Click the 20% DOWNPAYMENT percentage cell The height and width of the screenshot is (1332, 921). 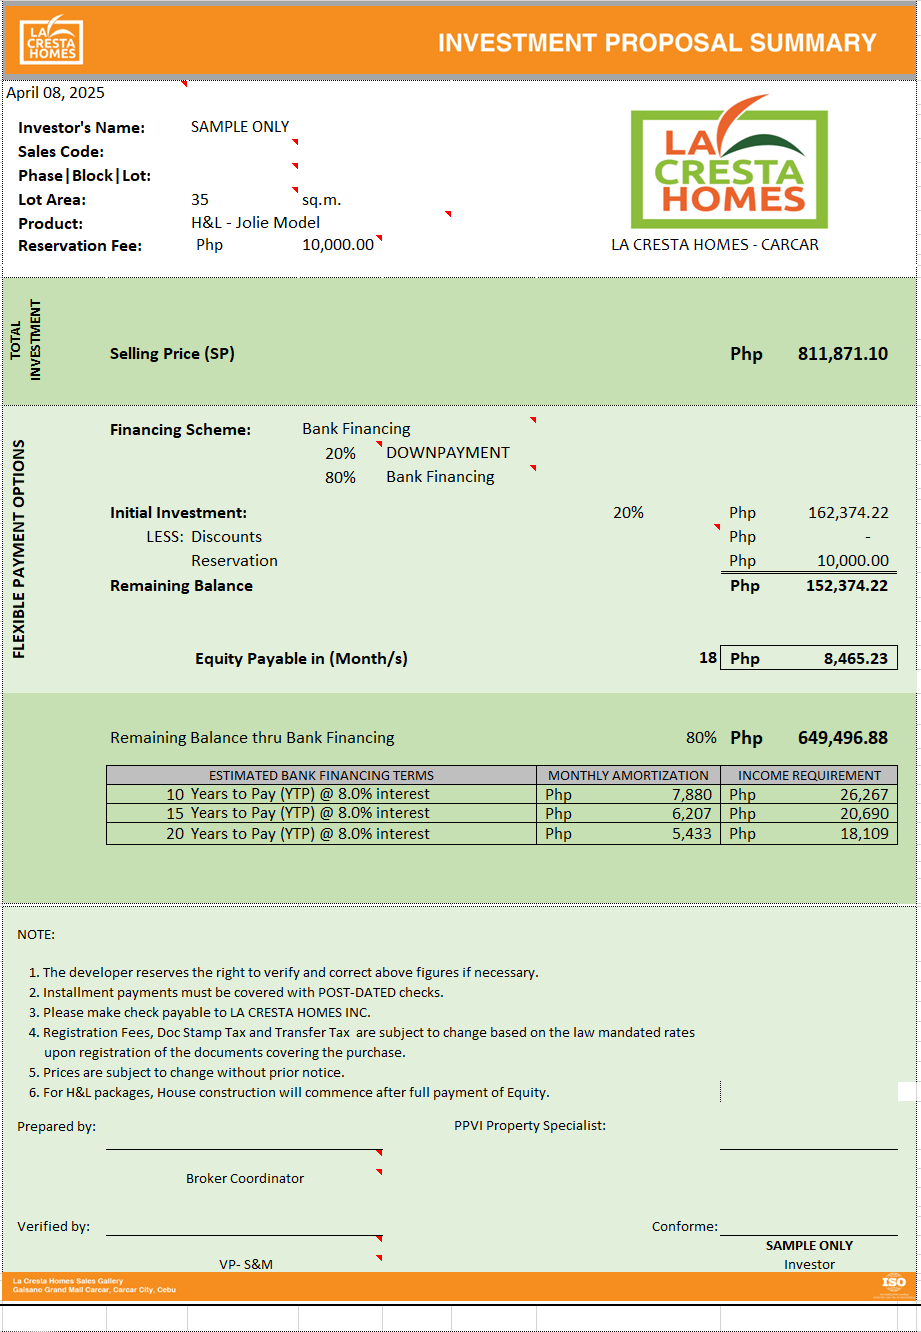tap(340, 453)
